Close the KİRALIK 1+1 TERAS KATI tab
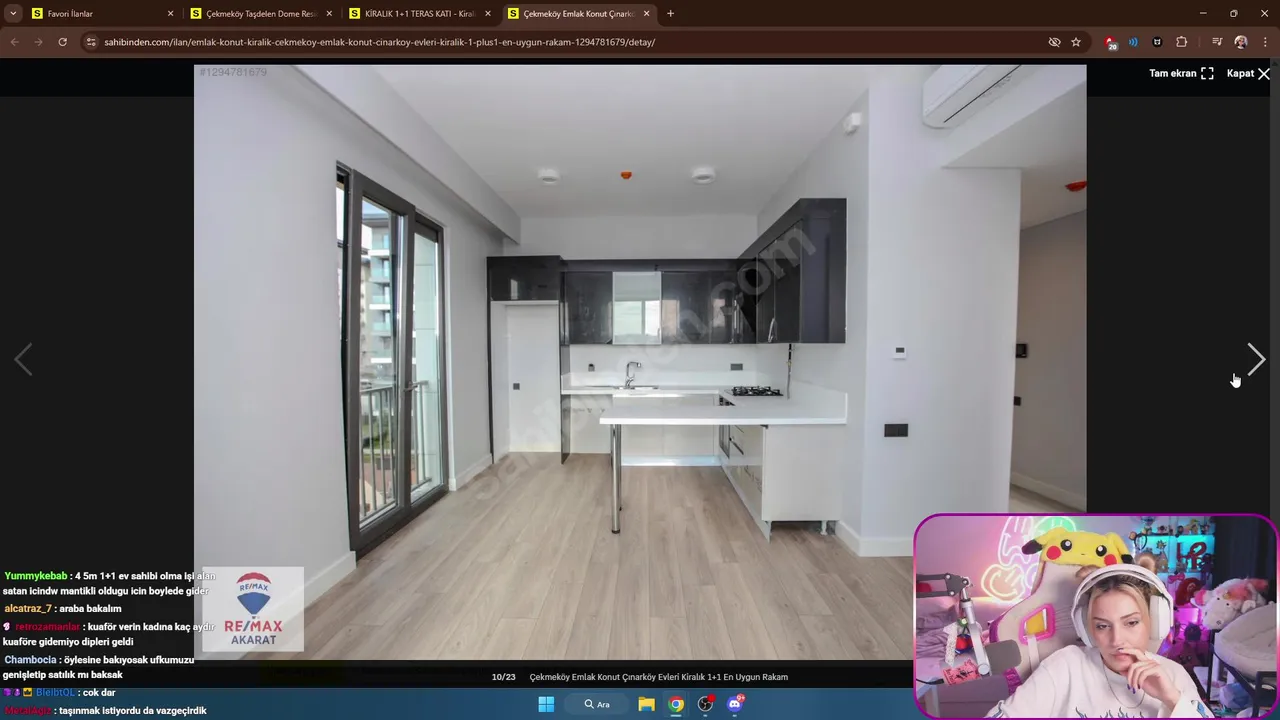The height and width of the screenshot is (720, 1280). pos(488,14)
